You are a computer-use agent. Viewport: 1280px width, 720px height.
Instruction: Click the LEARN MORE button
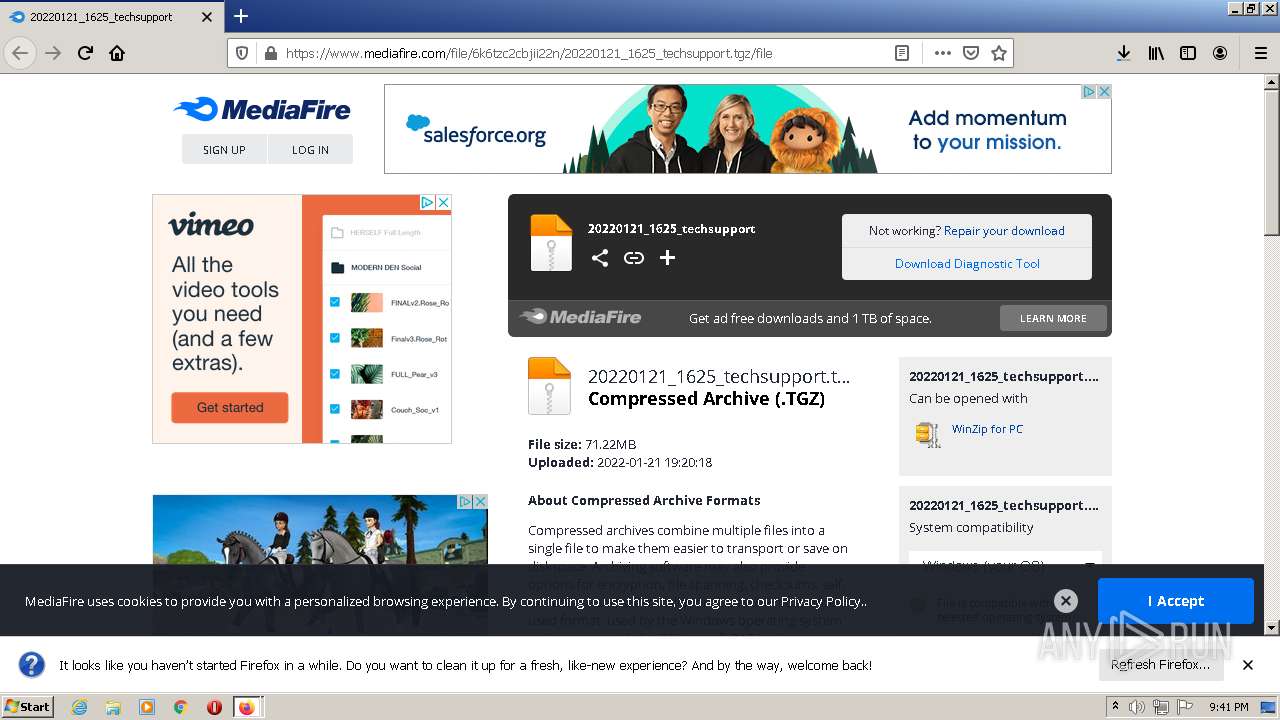click(x=1053, y=318)
